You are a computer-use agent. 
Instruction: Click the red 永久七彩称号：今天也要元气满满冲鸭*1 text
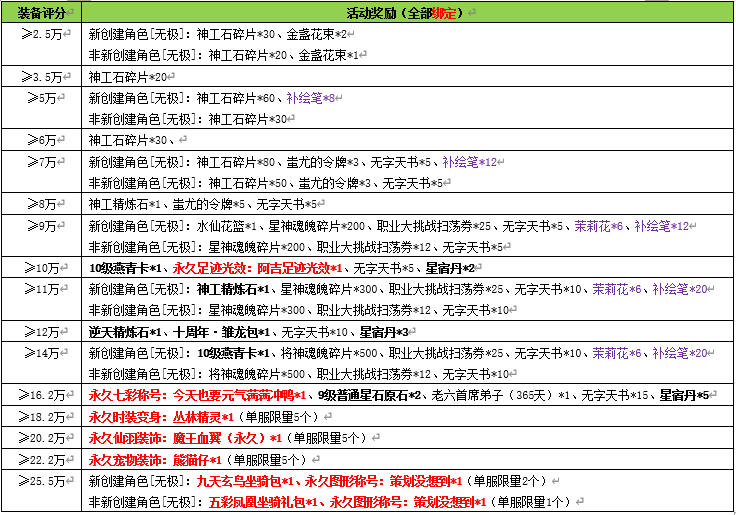click(x=197, y=395)
